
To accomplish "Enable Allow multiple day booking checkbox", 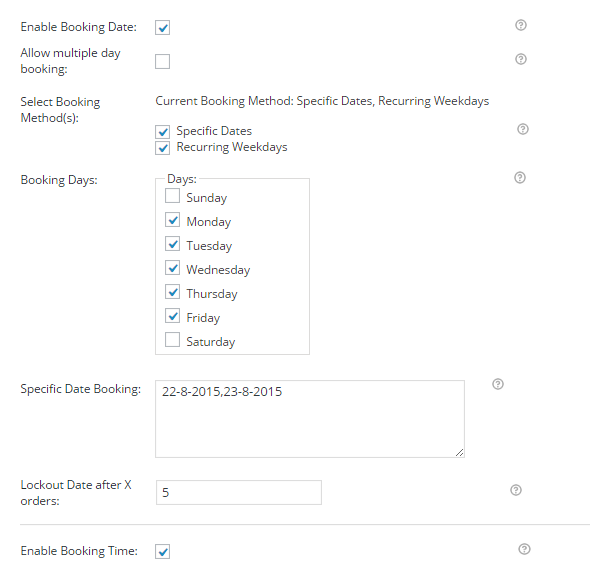I will click(x=163, y=61).
